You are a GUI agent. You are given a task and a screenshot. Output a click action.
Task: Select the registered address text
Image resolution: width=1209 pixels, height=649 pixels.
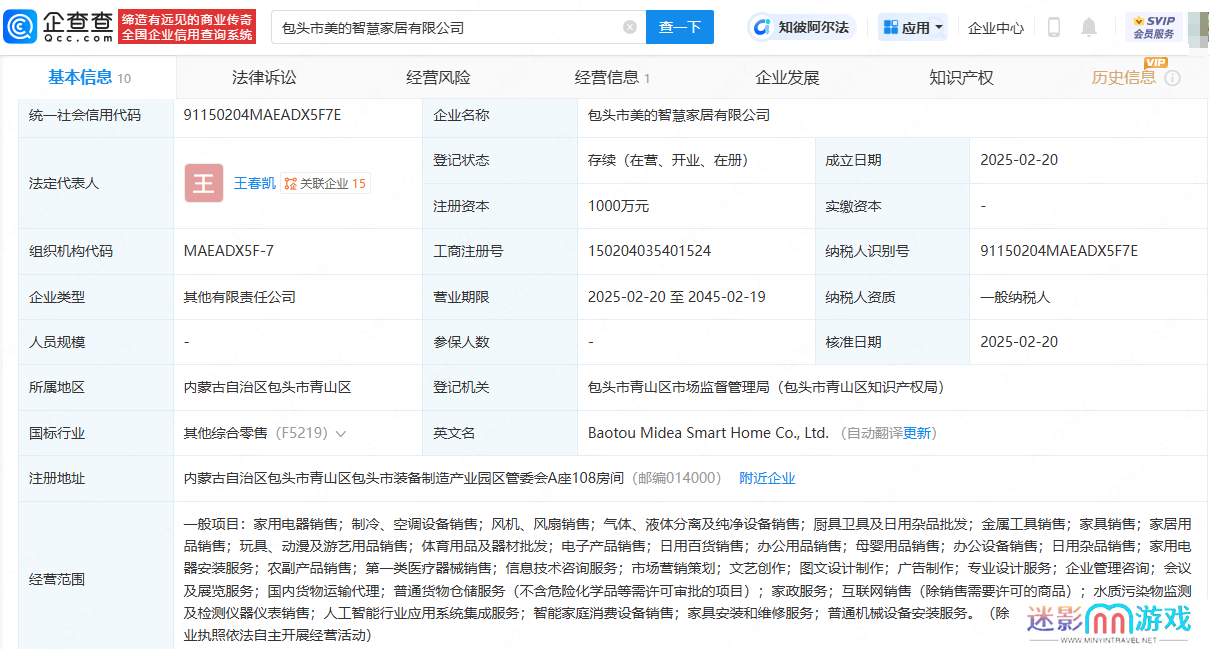(x=404, y=478)
